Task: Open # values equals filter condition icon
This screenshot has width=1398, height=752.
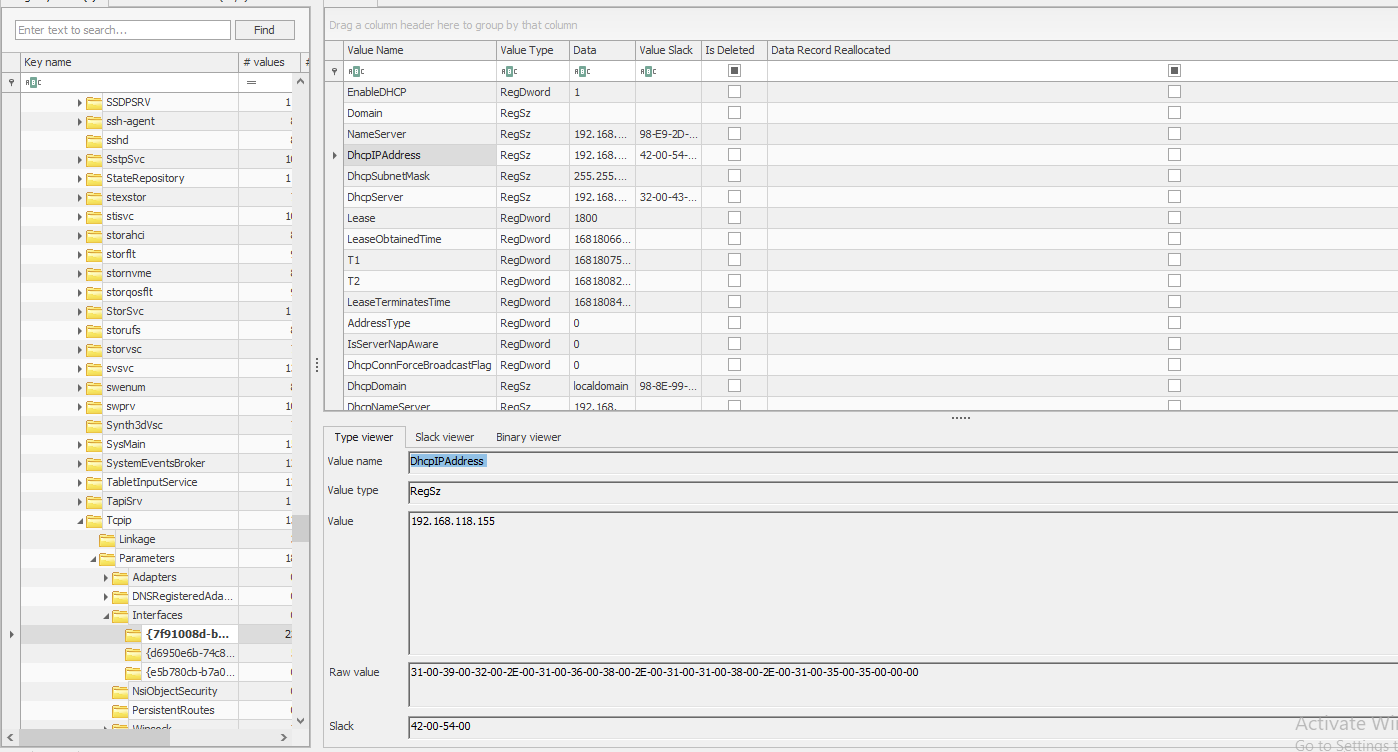Action: tap(251, 82)
